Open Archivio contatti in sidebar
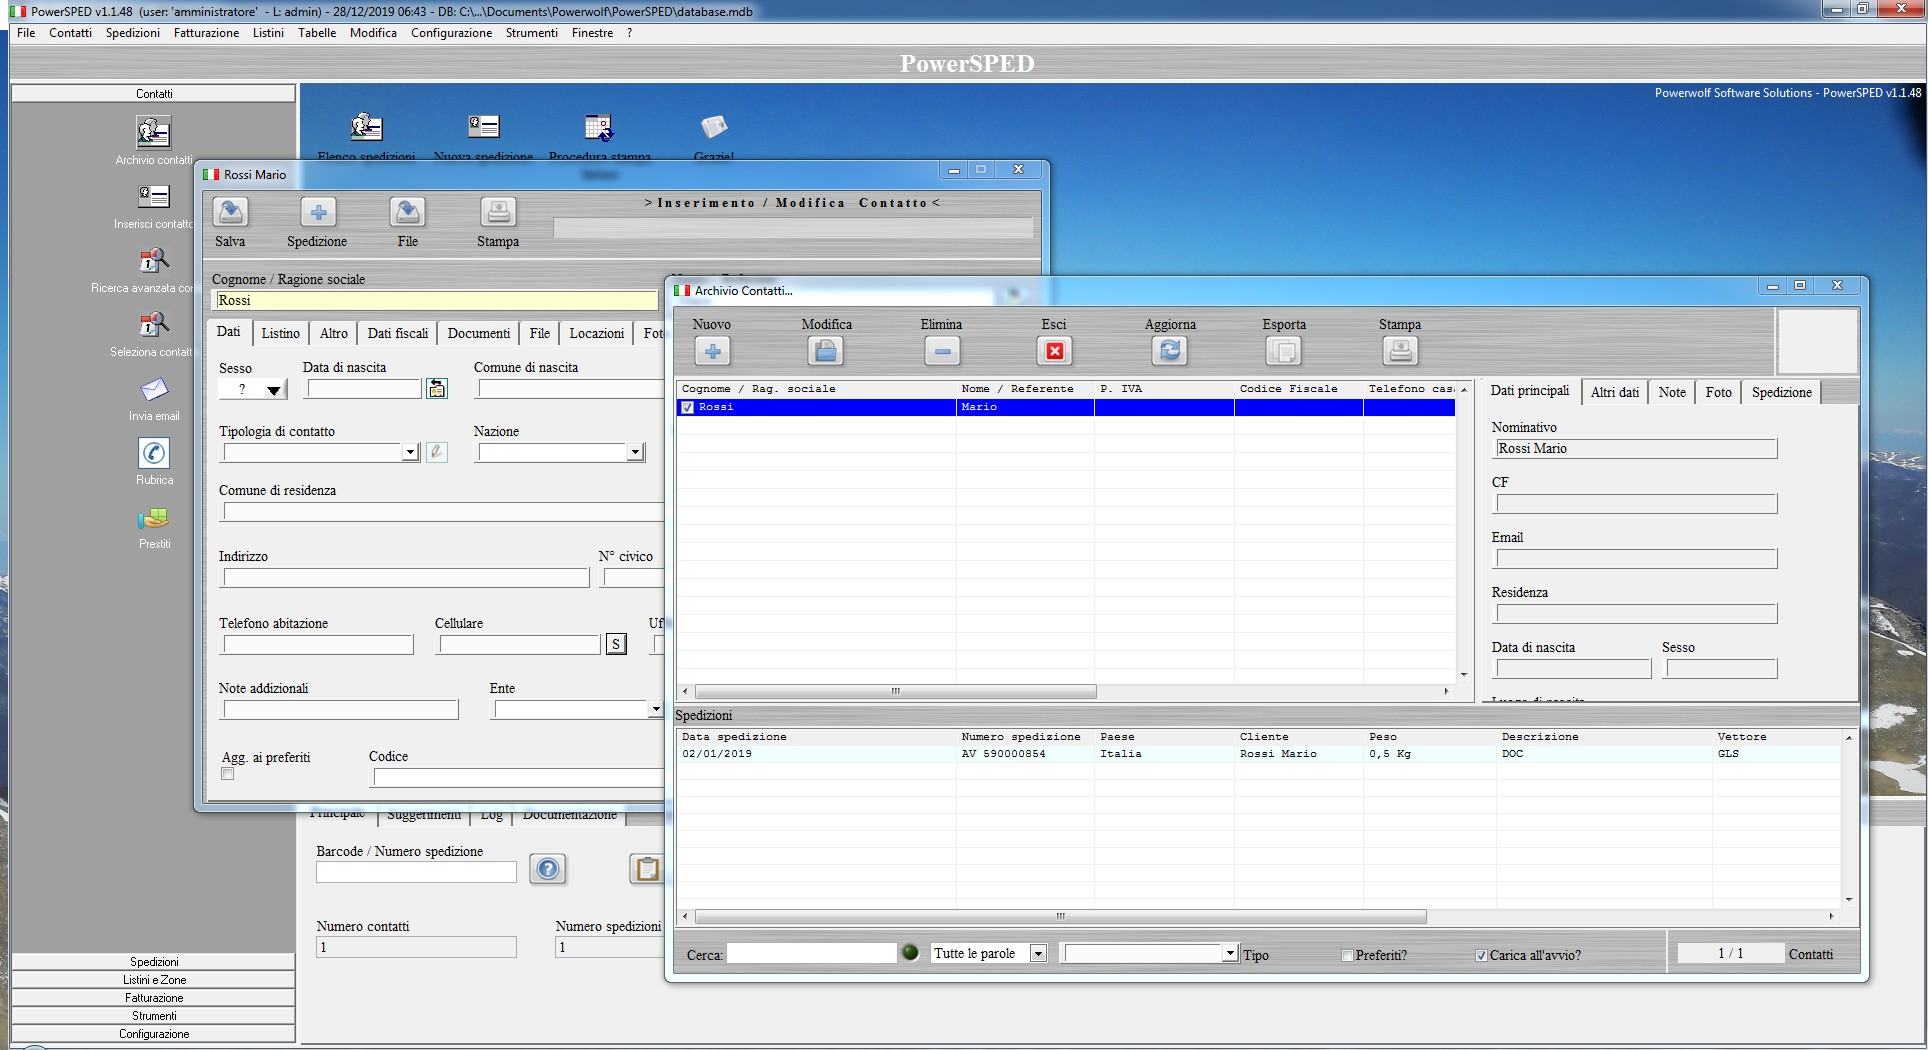Image resolution: width=1928 pixels, height=1050 pixels. (154, 132)
